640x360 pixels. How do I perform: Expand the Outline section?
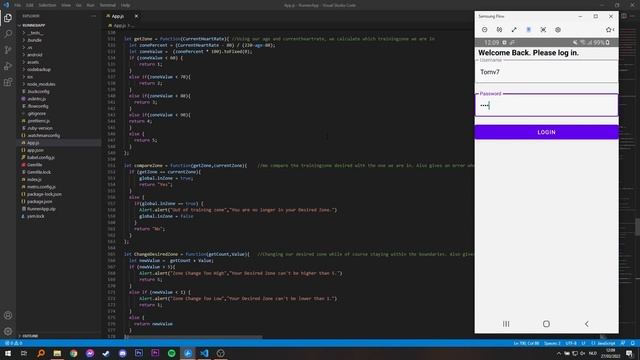[30, 336]
